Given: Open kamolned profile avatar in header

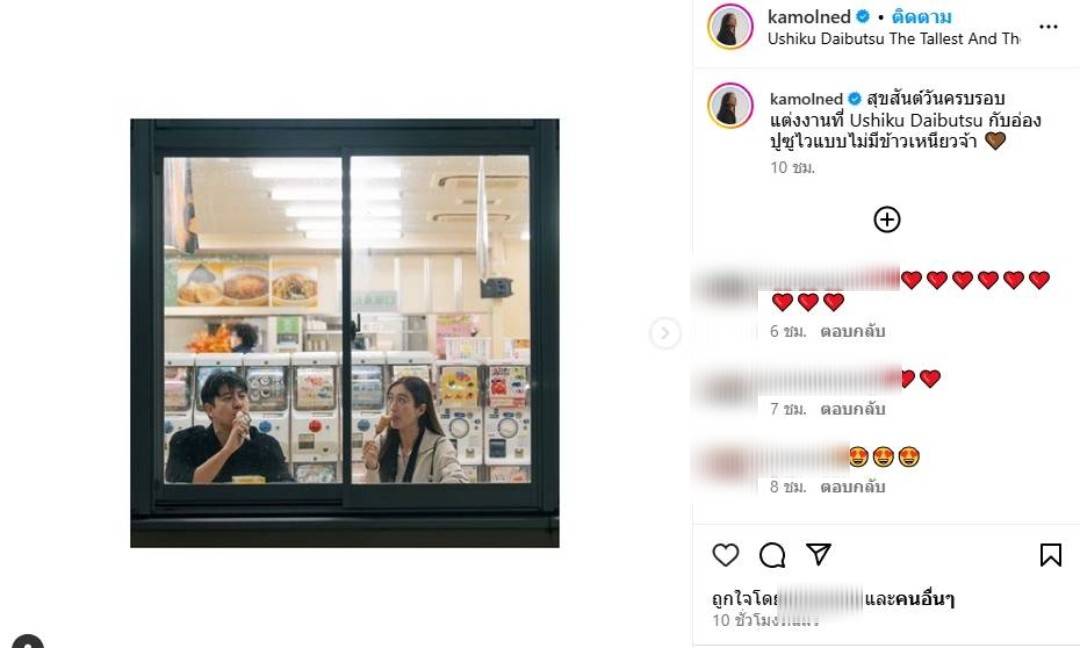Looking at the screenshot, I should 730,27.
